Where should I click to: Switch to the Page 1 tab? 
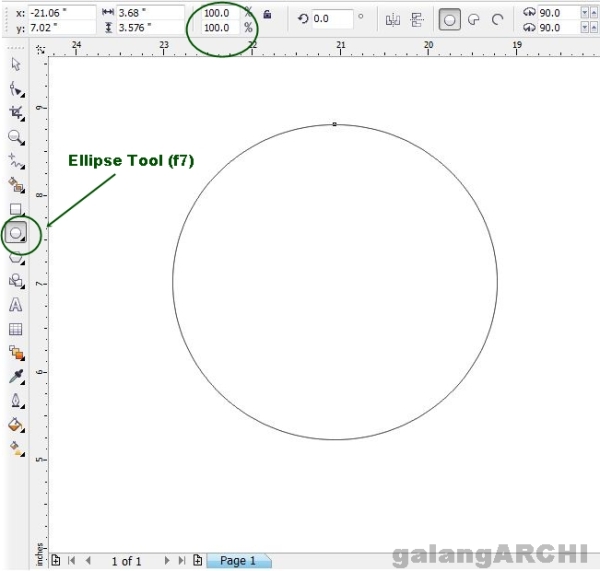coord(238,561)
